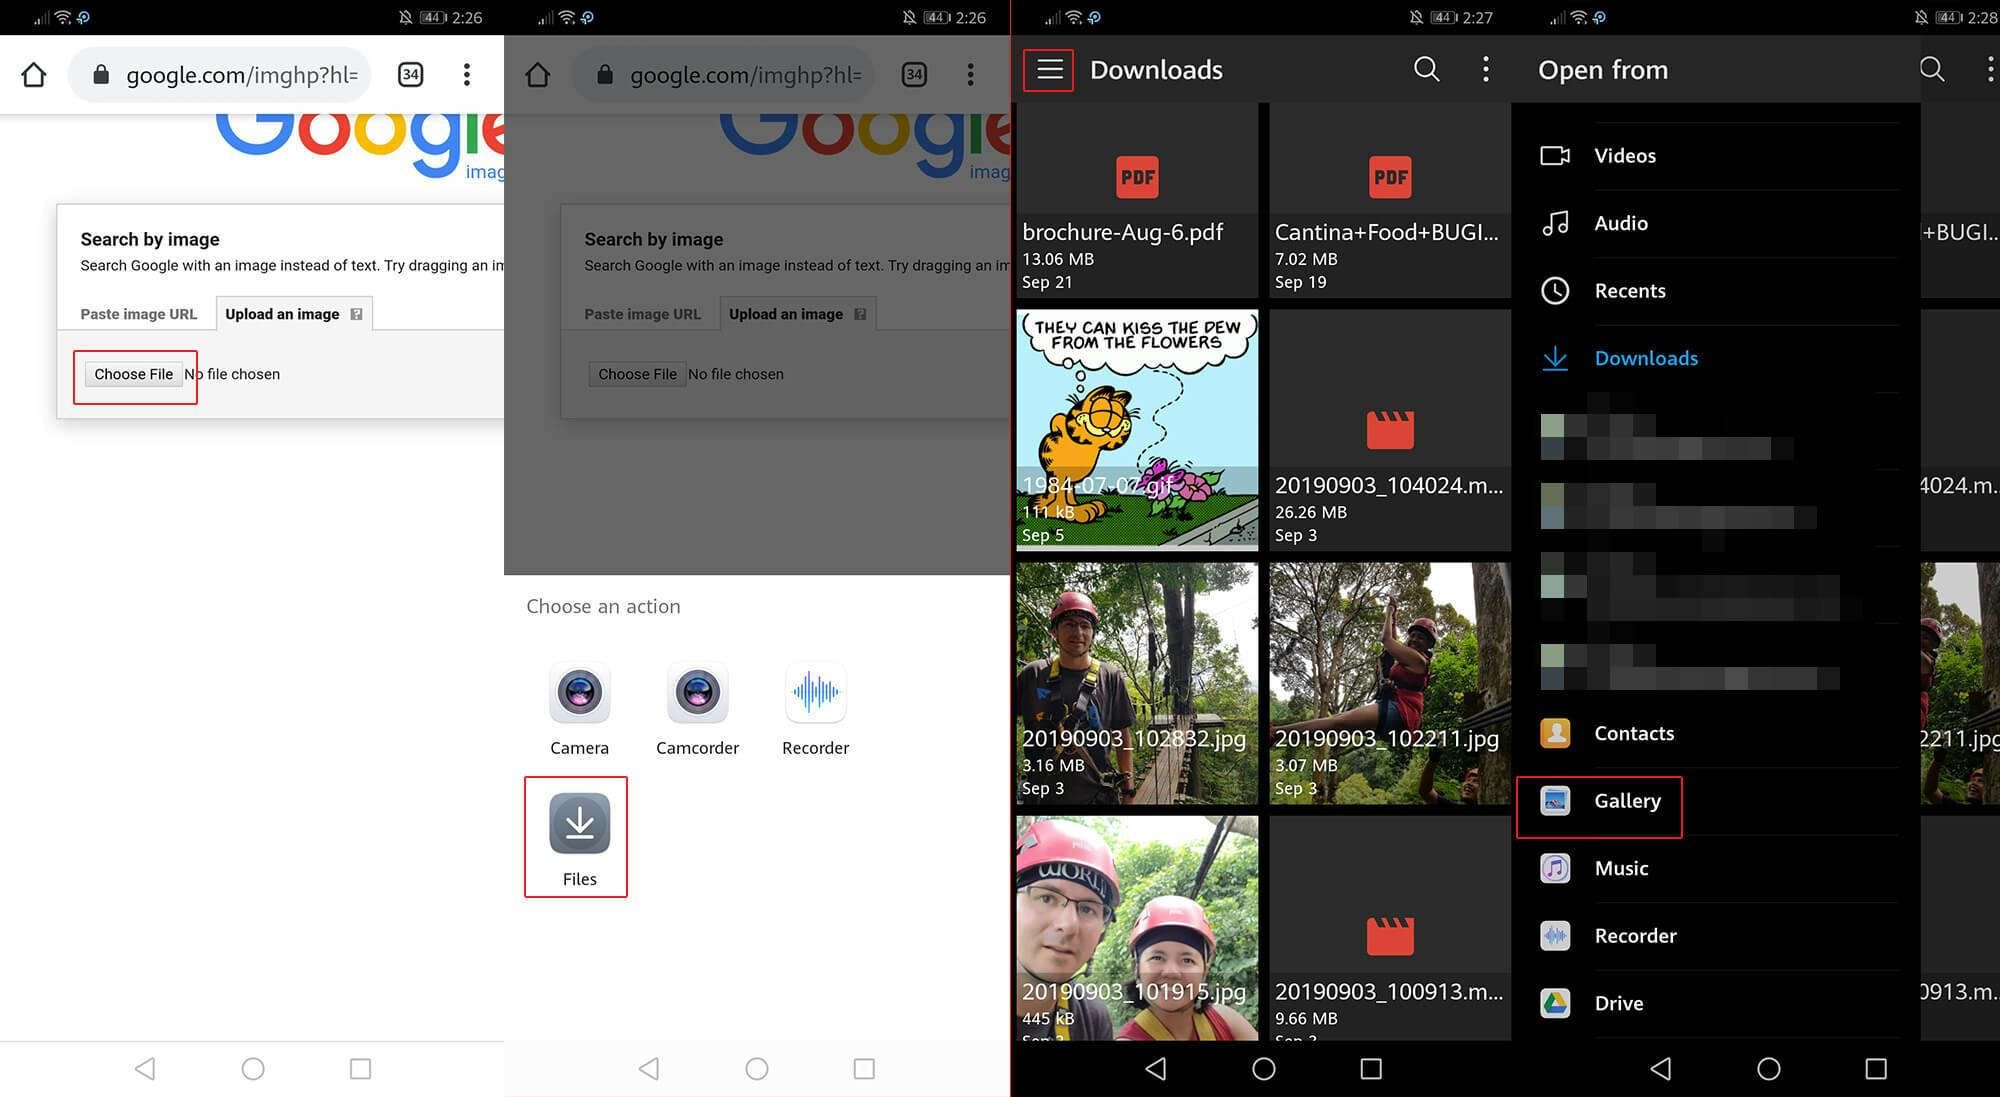2000x1097 pixels.
Task: Click Choose File button
Action: click(132, 373)
